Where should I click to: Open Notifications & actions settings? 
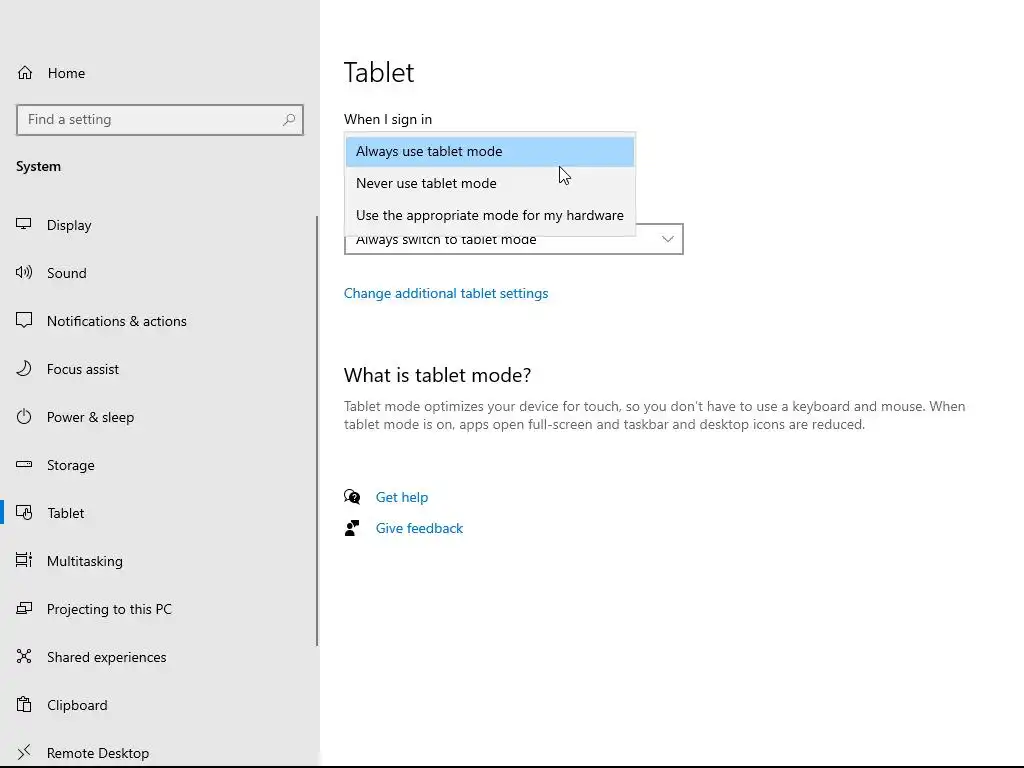(116, 321)
